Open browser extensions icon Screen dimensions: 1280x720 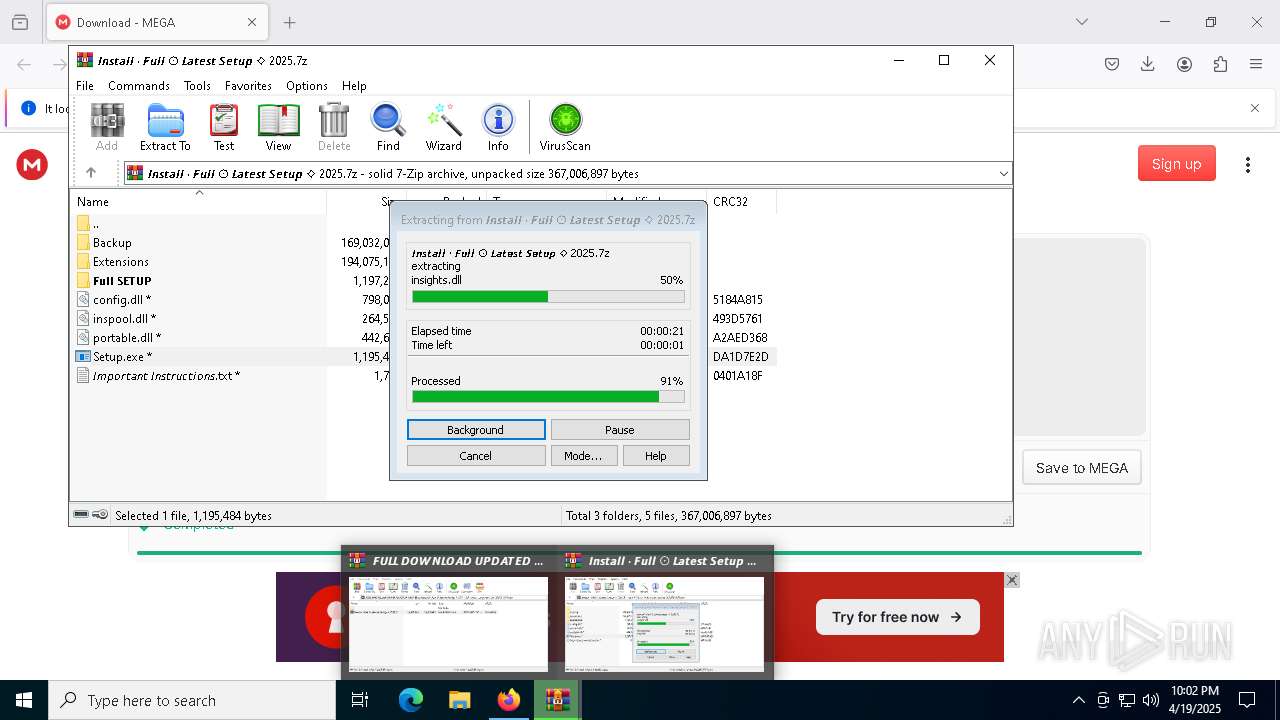click(1220, 64)
